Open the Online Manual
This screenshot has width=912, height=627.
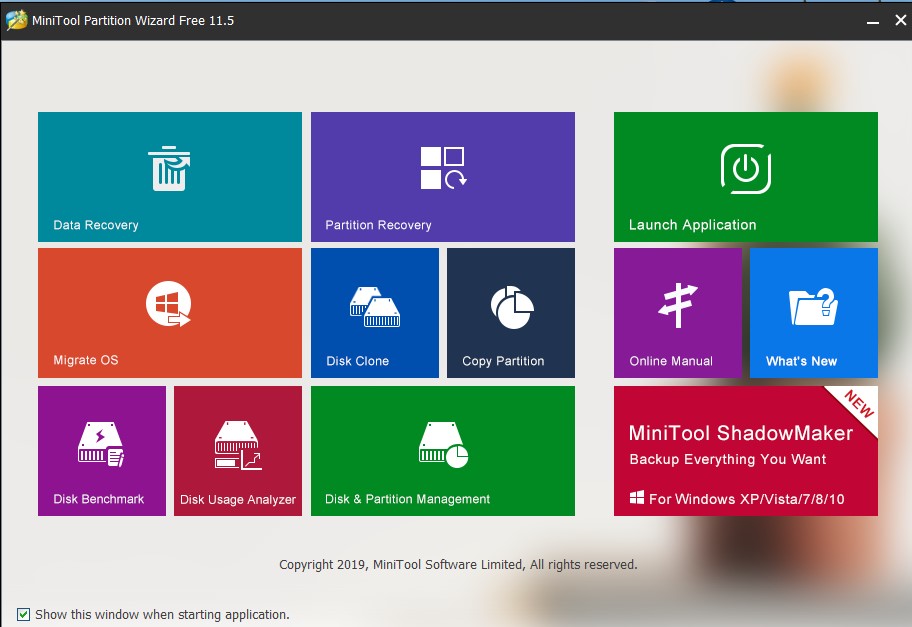coord(677,312)
